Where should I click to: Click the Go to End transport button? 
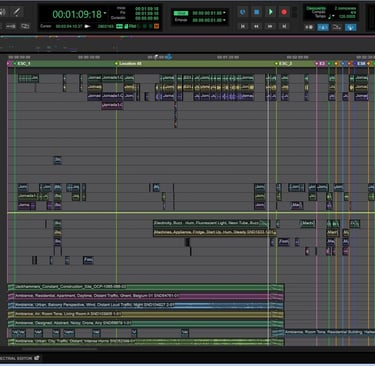(x=284, y=26)
